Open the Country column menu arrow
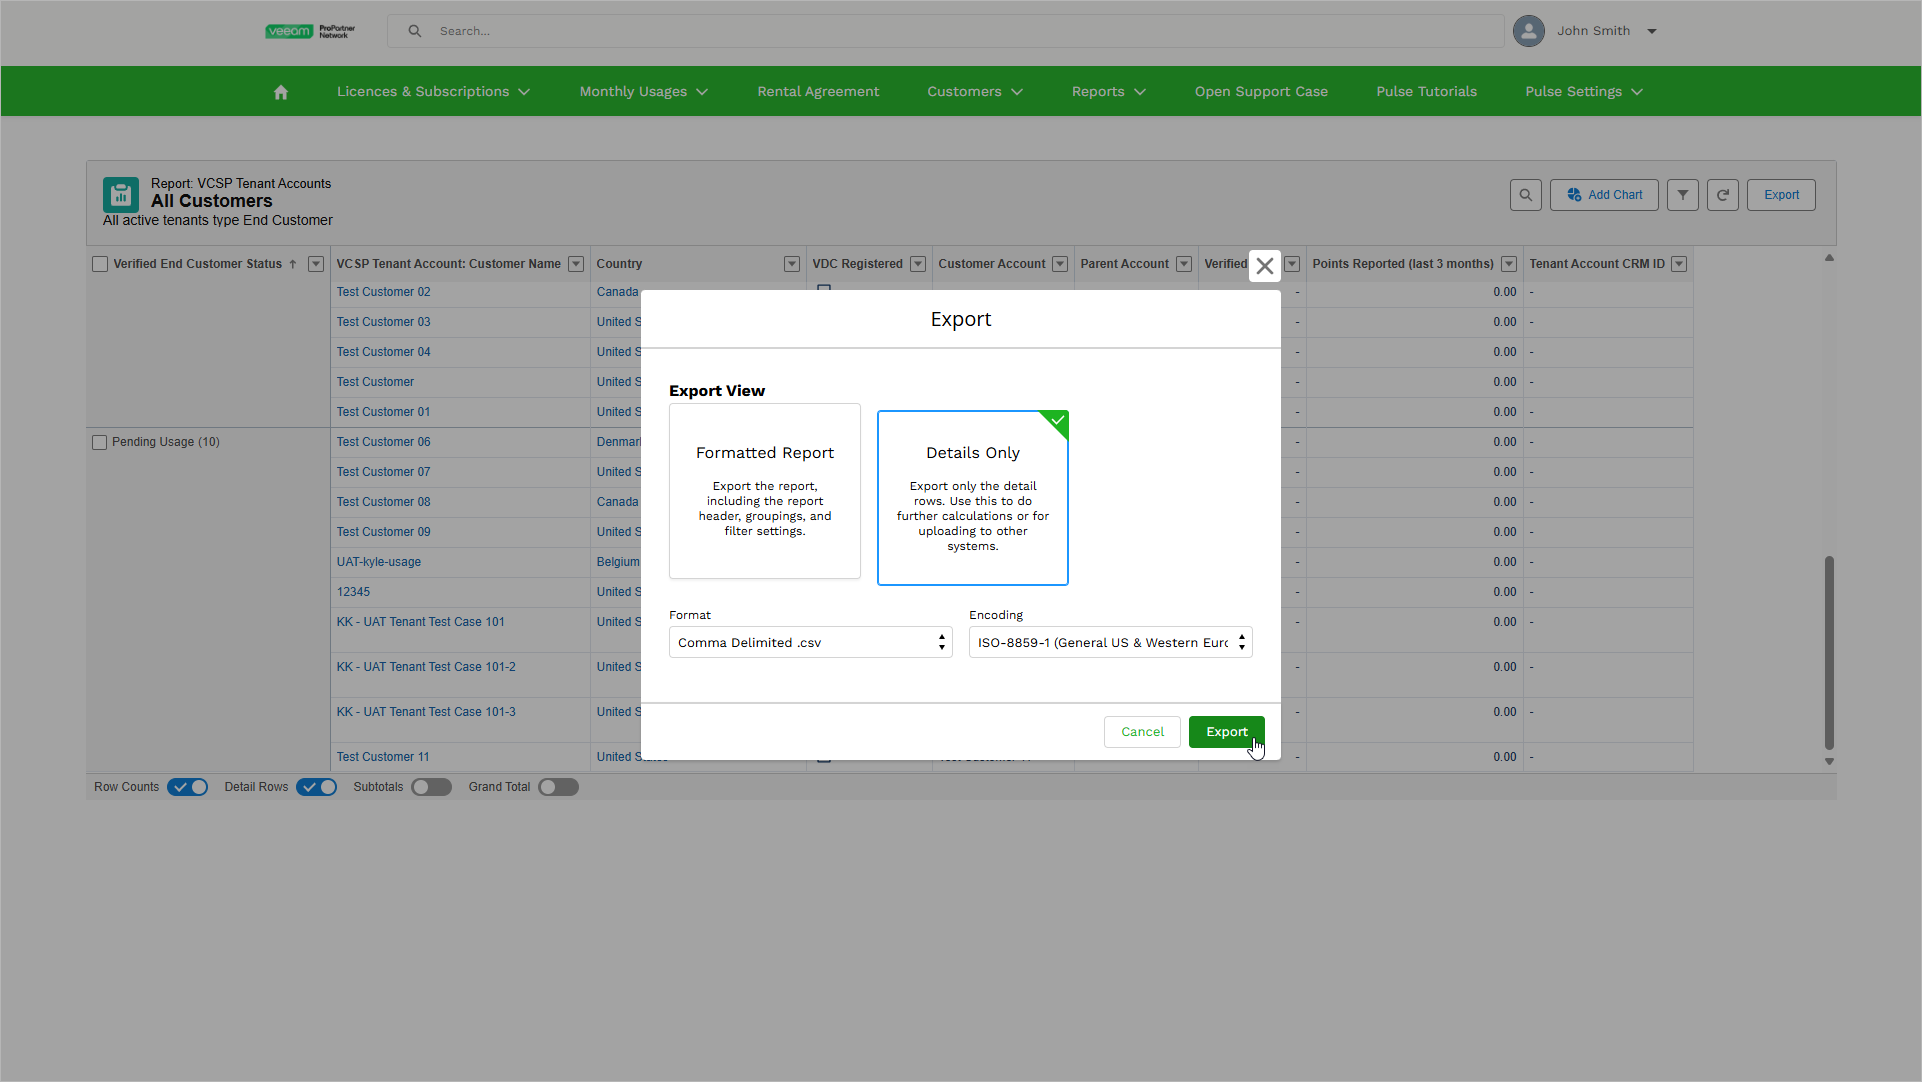The width and height of the screenshot is (1922, 1082). (x=791, y=264)
